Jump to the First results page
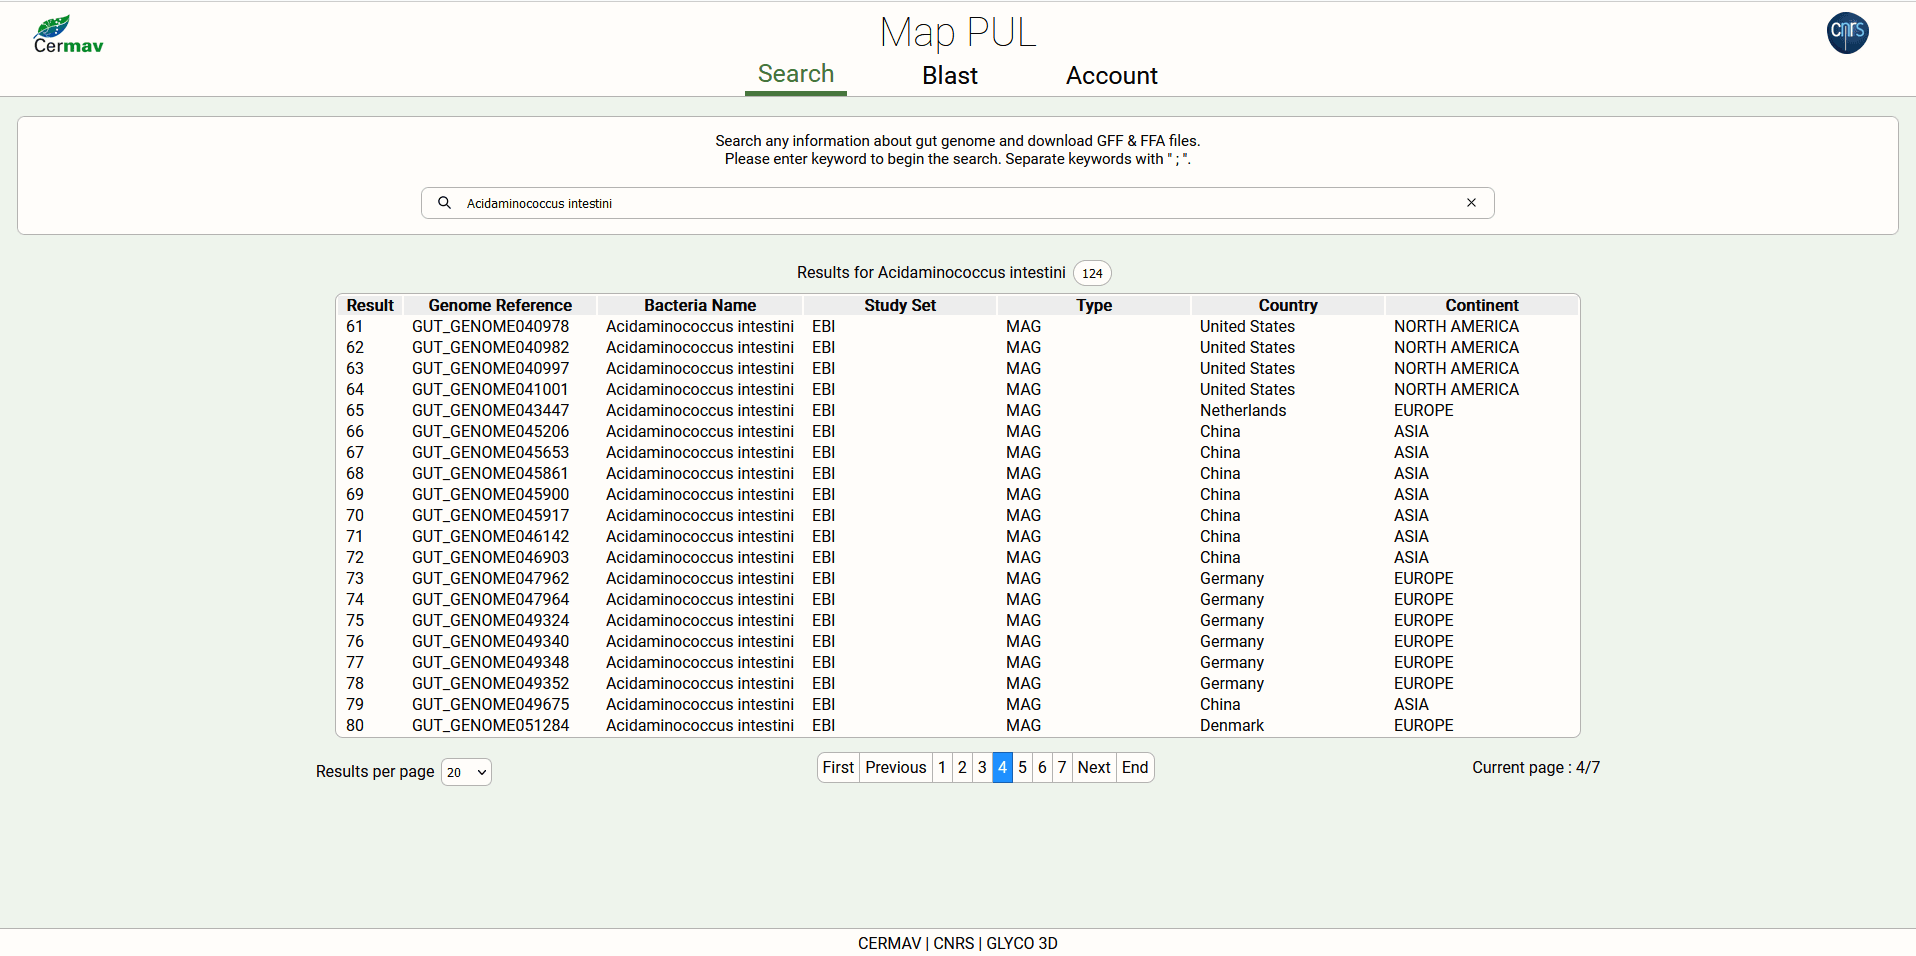 (x=838, y=768)
